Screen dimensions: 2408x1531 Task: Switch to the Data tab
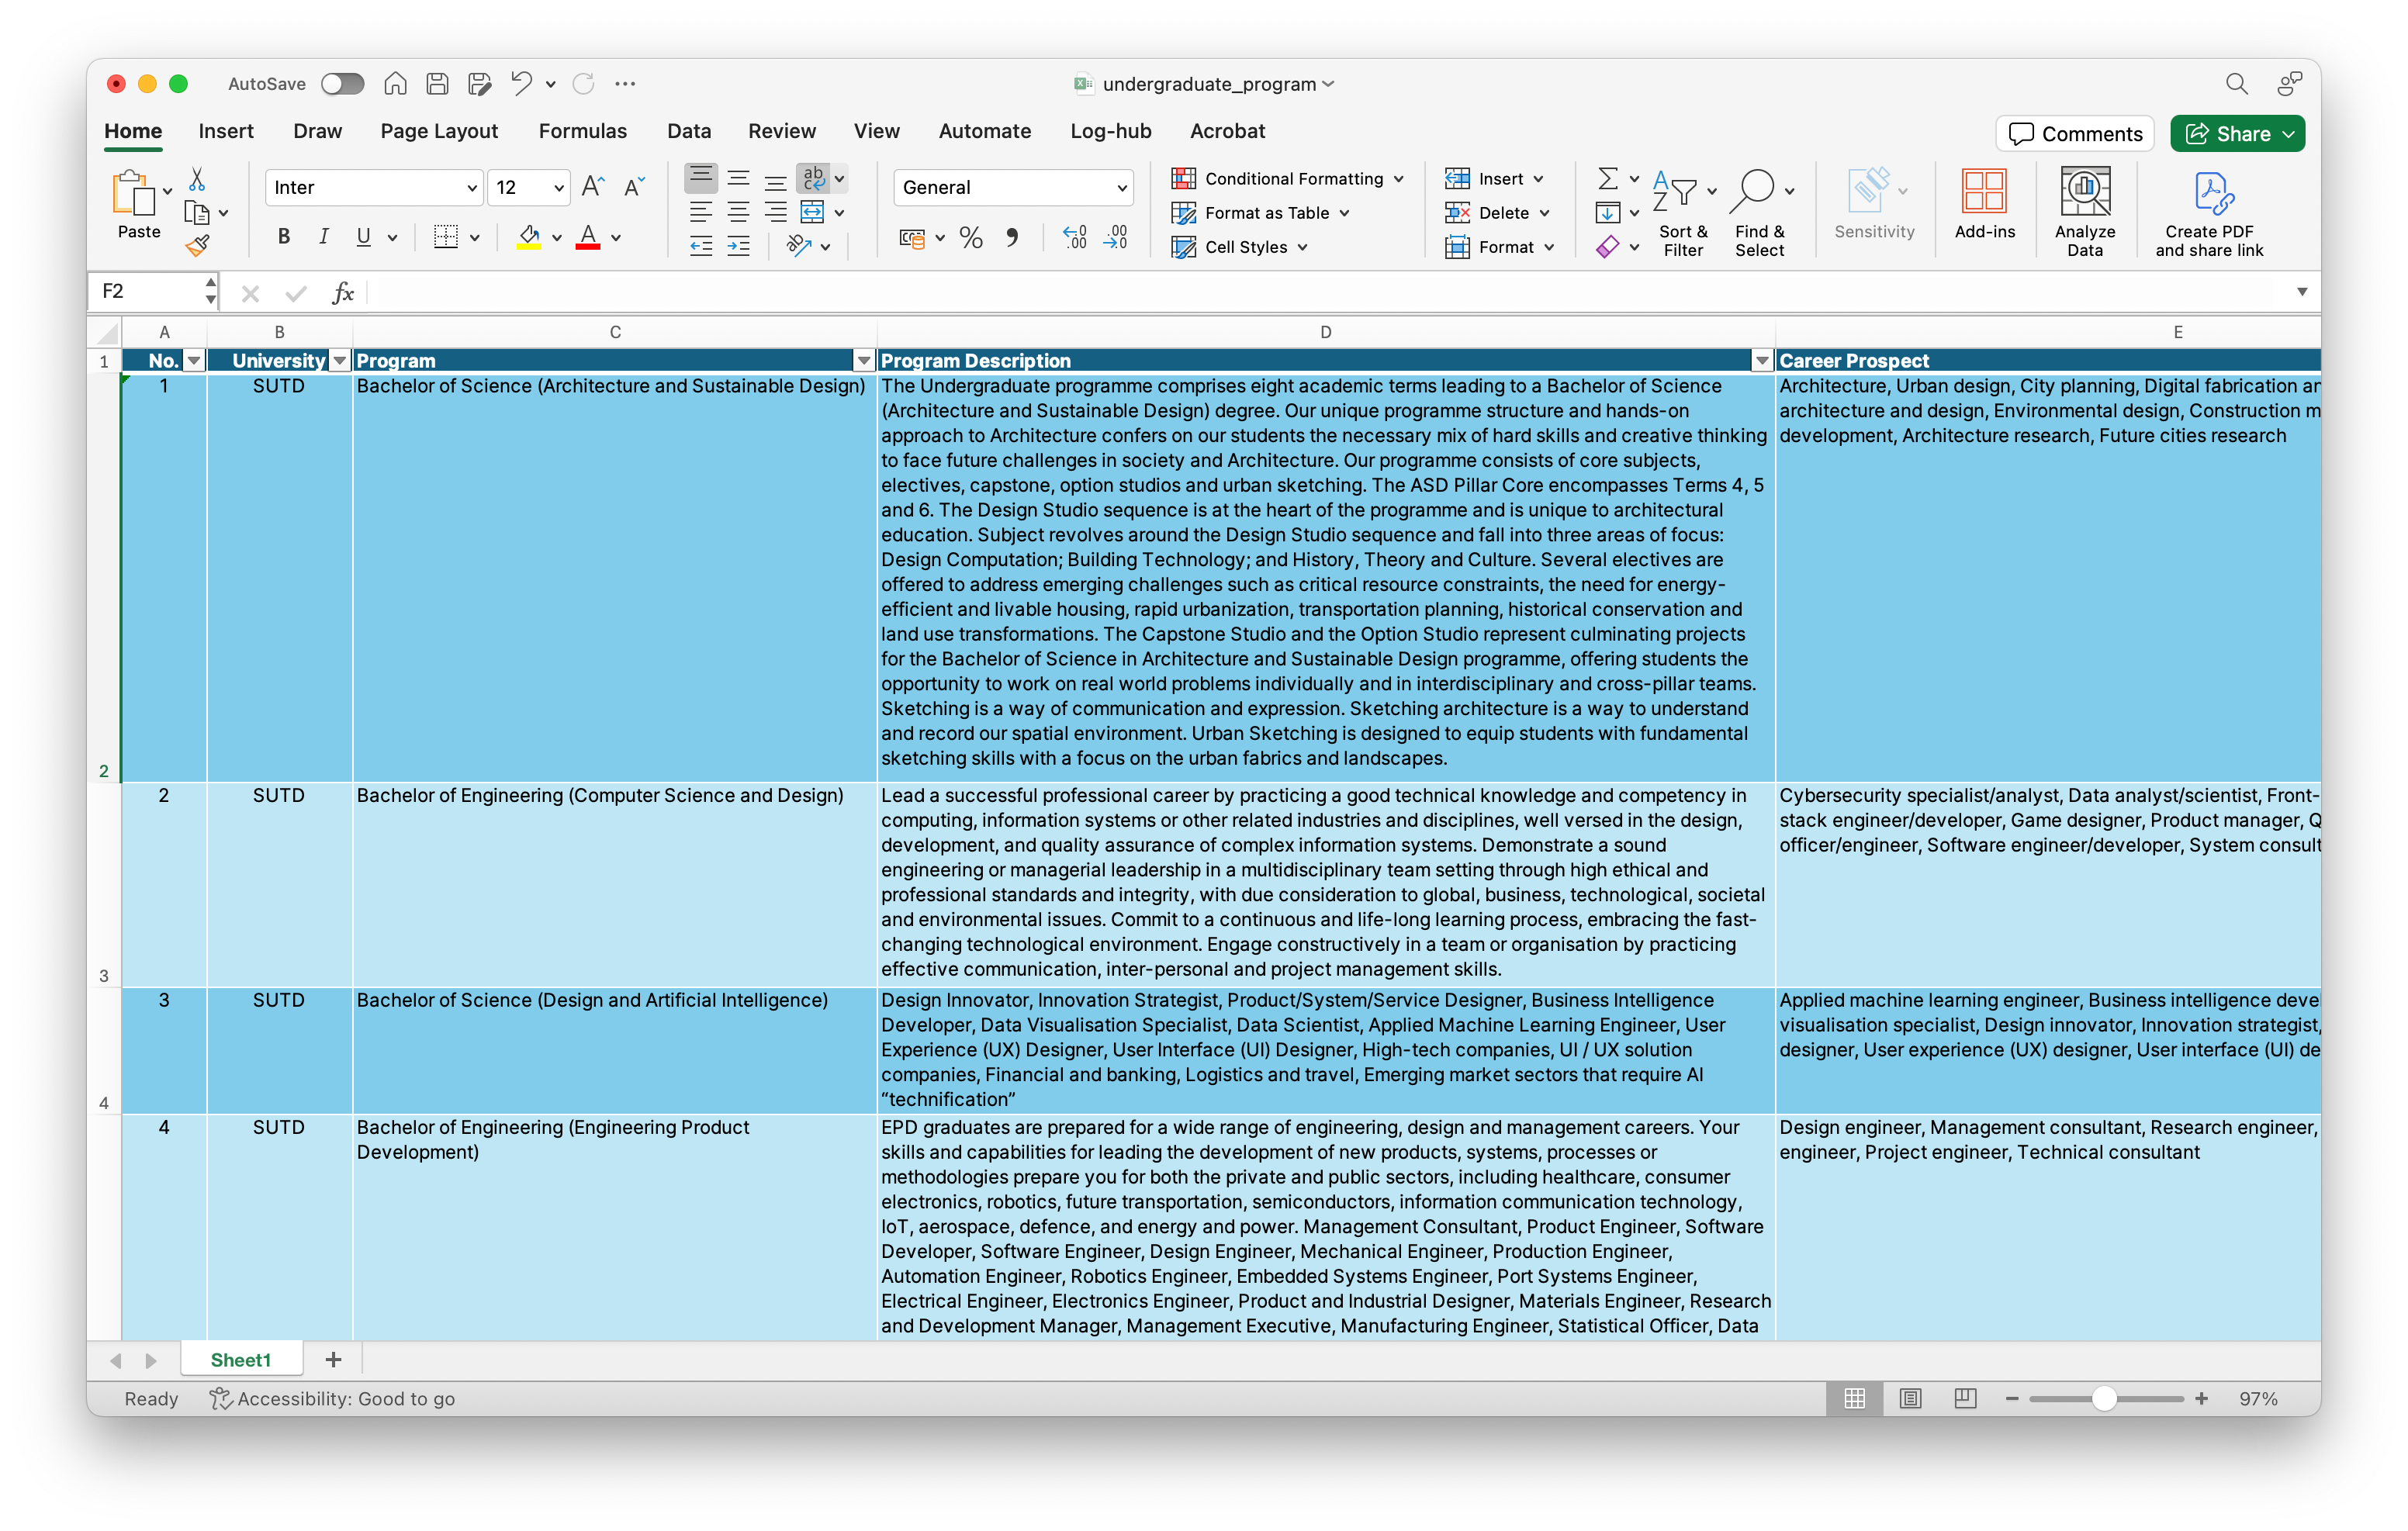pyautogui.click(x=689, y=131)
